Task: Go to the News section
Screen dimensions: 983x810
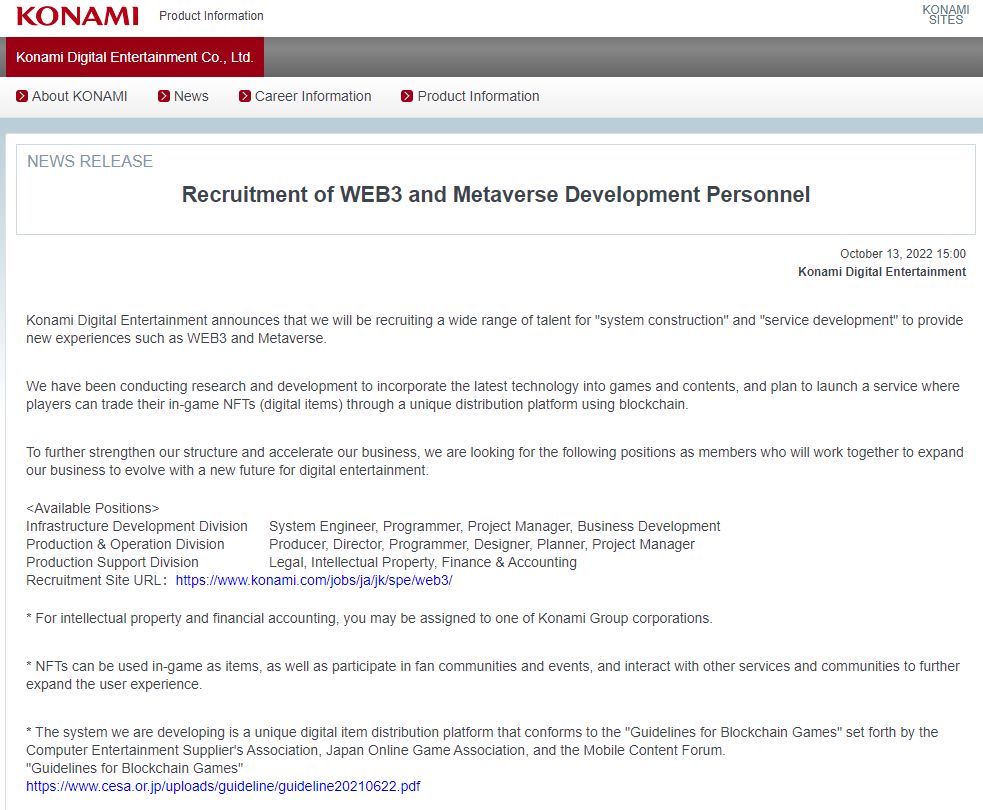Action: point(191,96)
